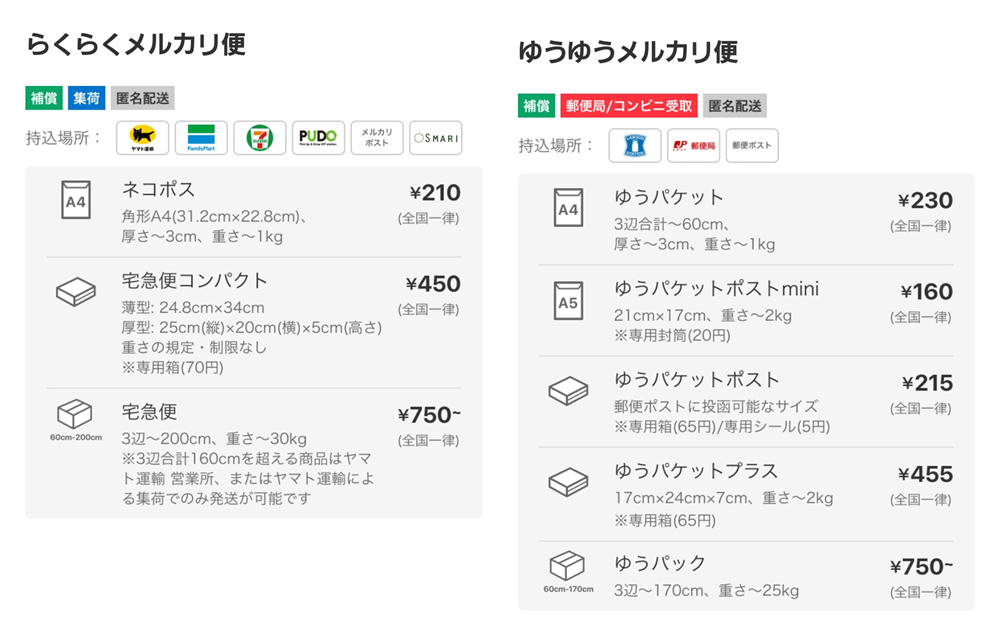The width and height of the screenshot is (1000, 639).
Task: Click the A4 envelope icon beside ネコポス
Action: [75, 200]
